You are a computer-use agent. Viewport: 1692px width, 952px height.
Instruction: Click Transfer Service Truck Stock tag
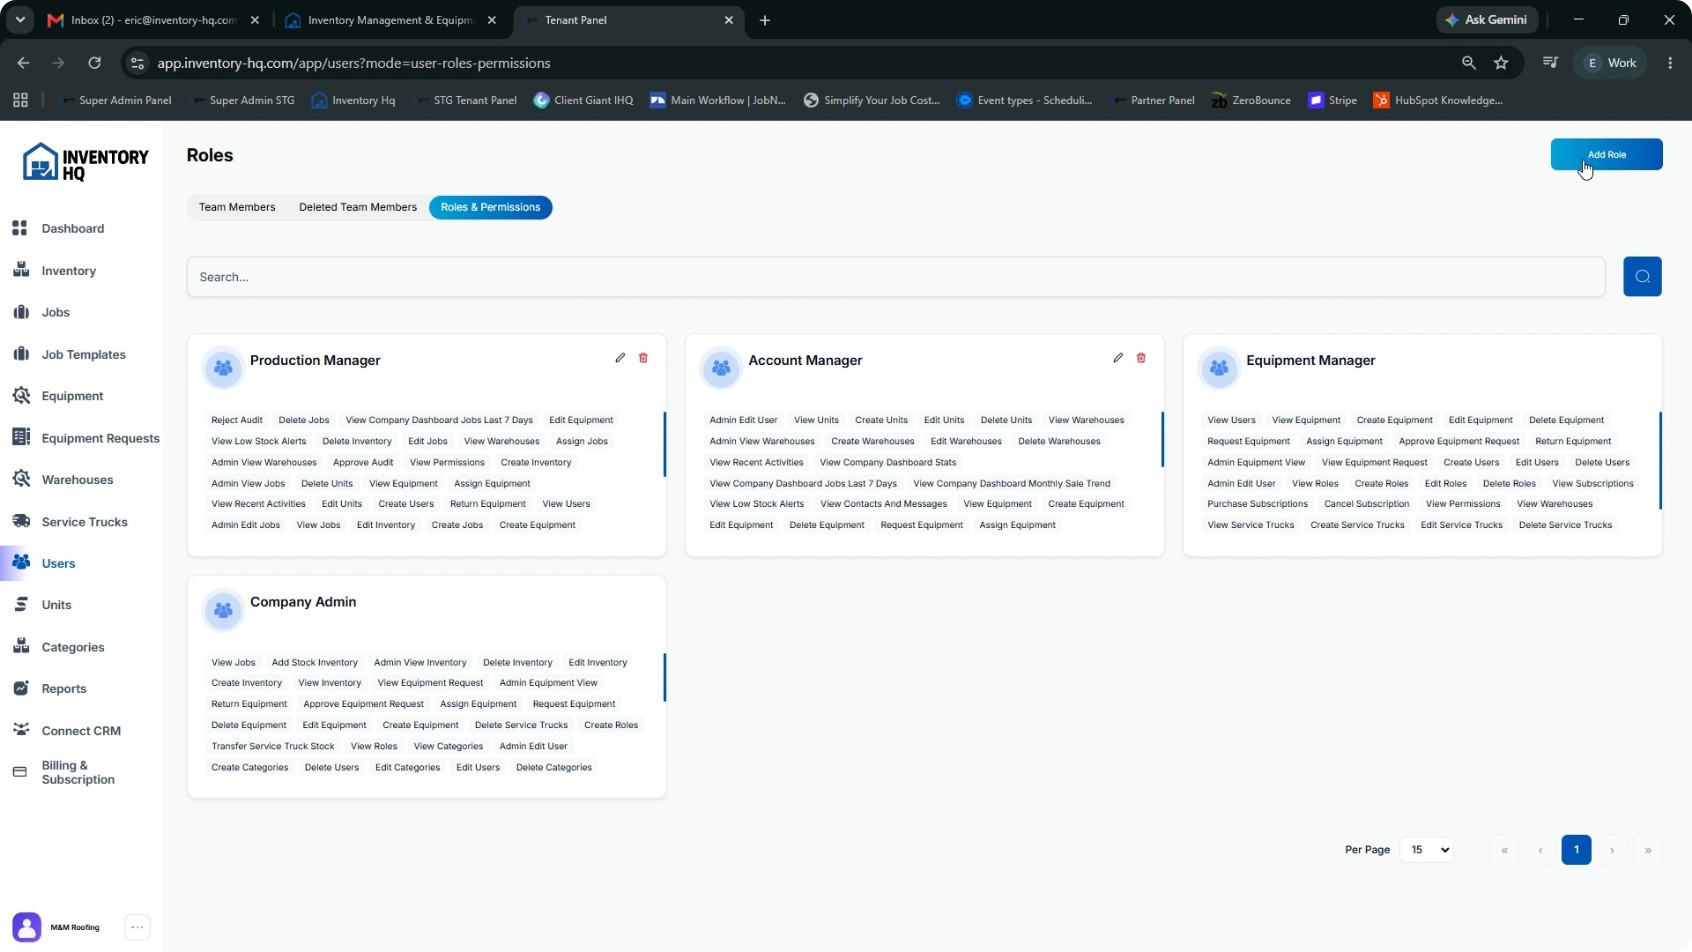coord(273,746)
